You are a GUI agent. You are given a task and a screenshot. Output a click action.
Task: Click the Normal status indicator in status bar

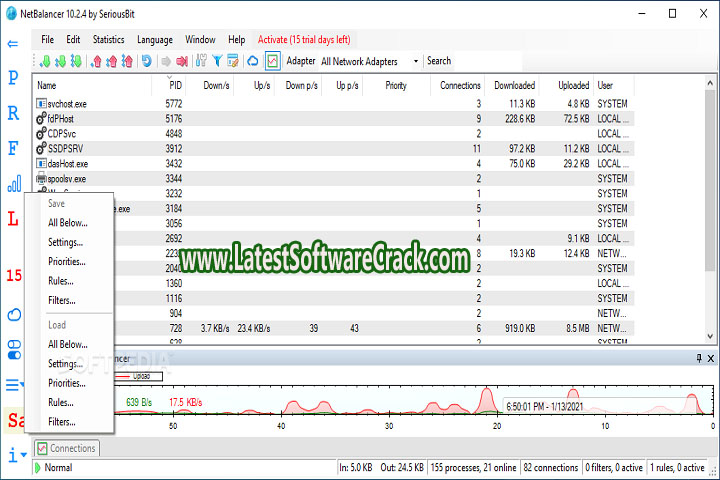pos(53,468)
